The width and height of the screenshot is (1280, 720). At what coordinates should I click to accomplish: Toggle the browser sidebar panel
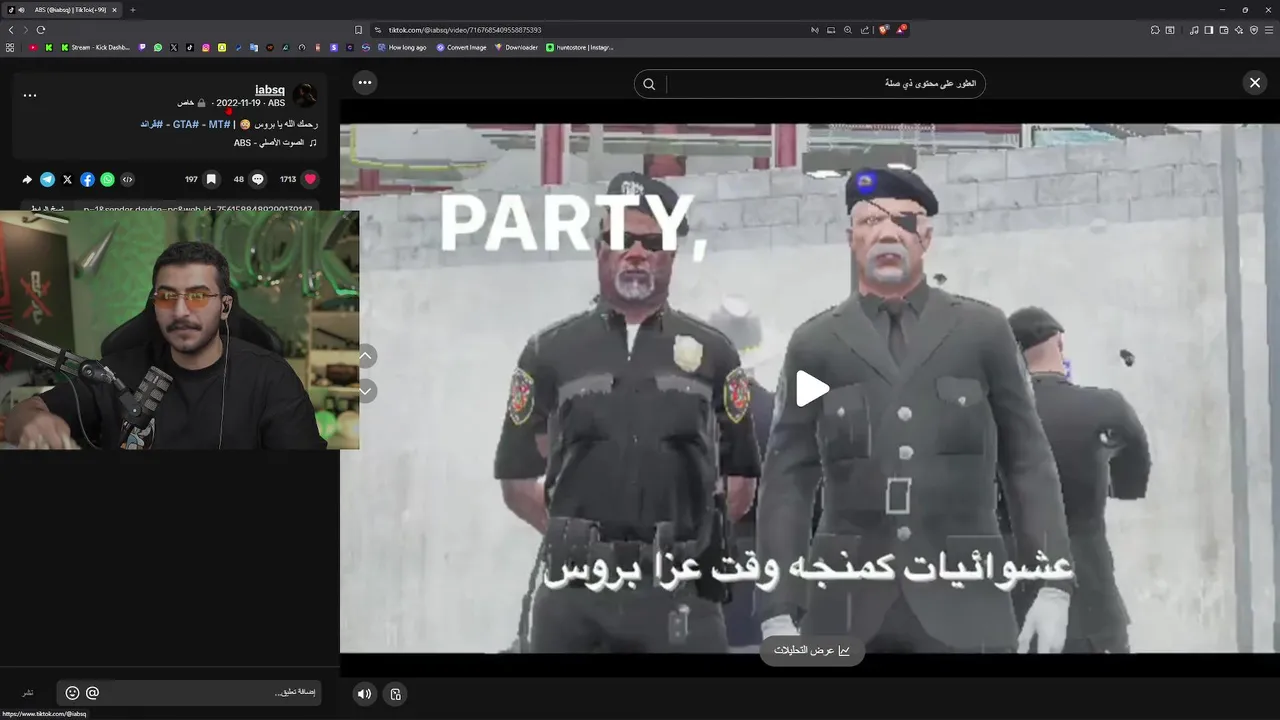click(x=1208, y=30)
